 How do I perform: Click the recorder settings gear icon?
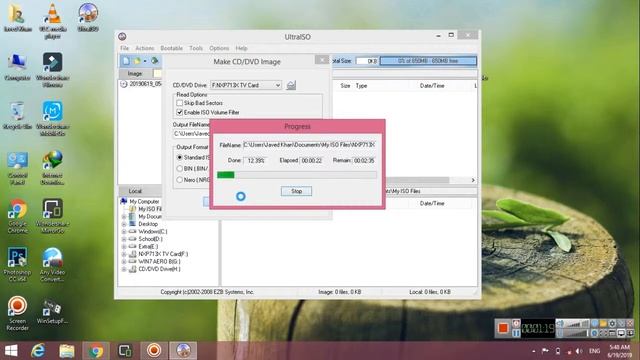pos(612,323)
